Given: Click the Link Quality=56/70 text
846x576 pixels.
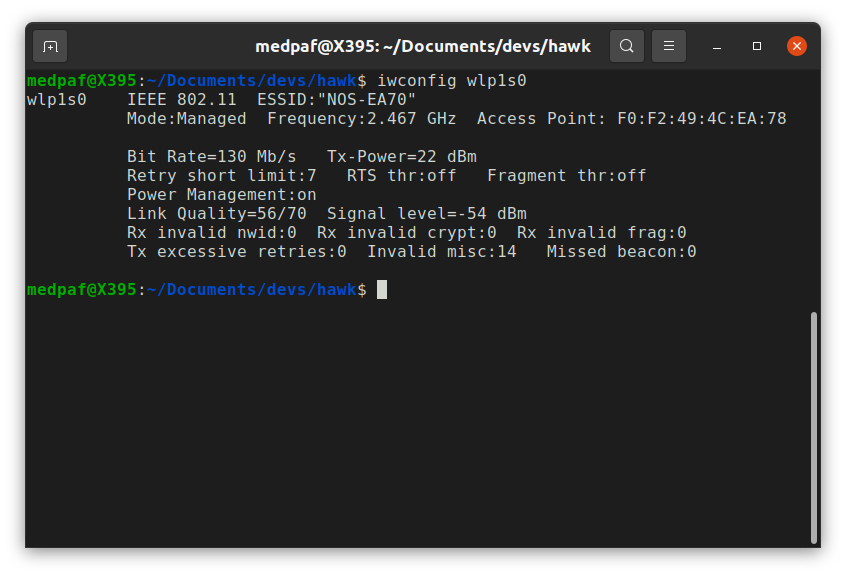Looking at the screenshot, I should 216,214.
